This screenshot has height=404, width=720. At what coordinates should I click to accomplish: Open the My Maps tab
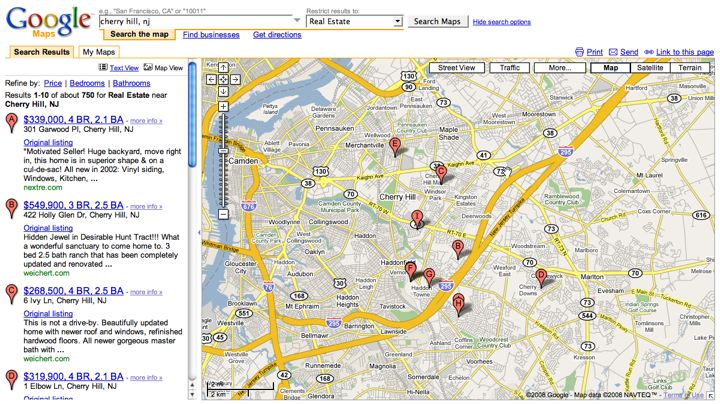coord(100,51)
